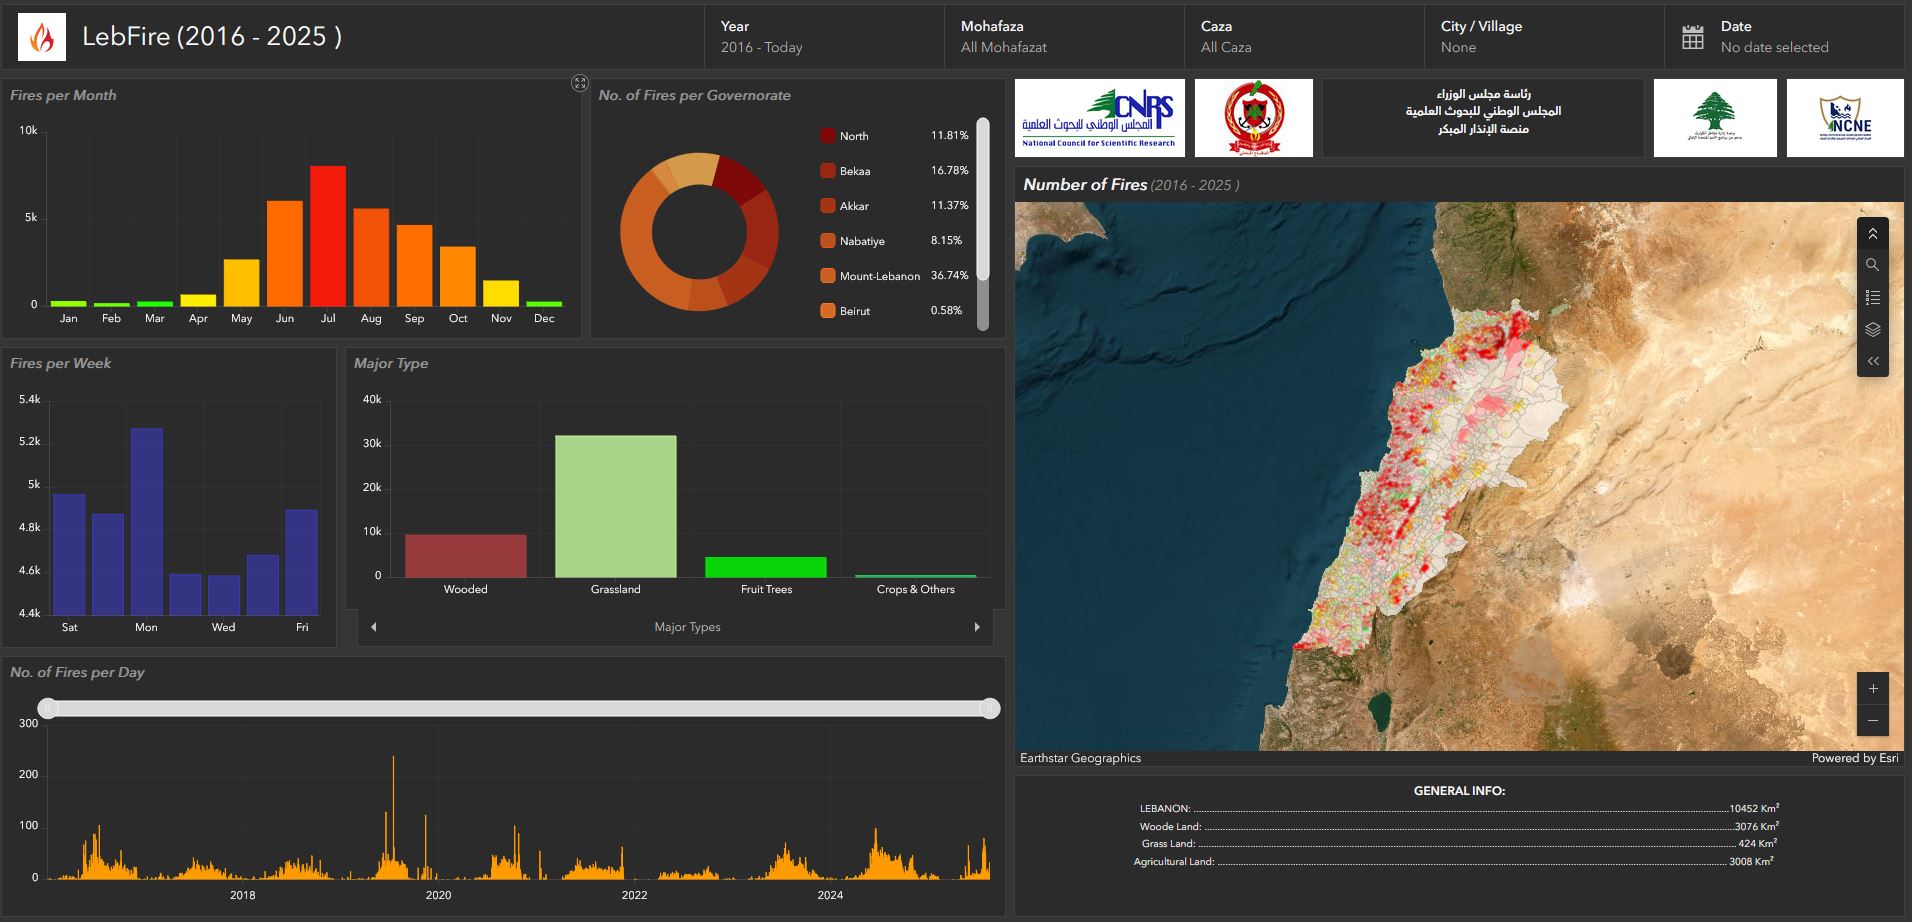Click the left timeline range handle

[x=48, y=708]
